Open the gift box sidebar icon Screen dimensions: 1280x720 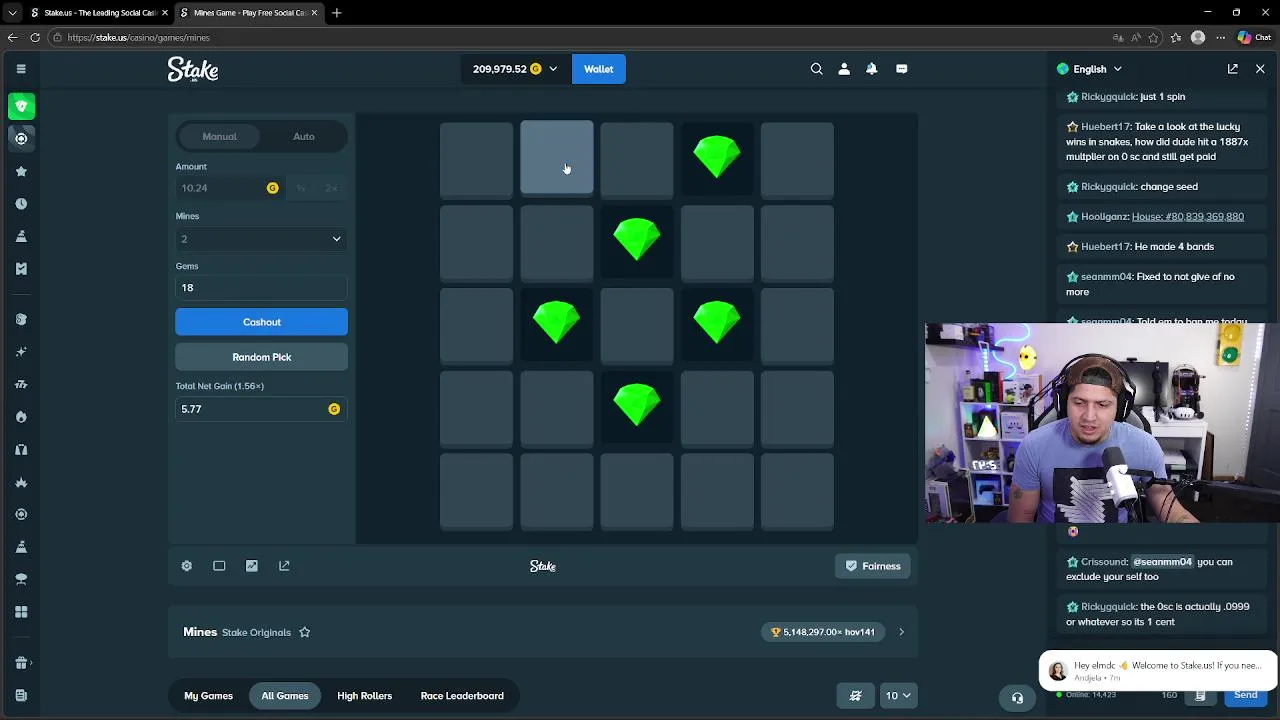point(21,662)
